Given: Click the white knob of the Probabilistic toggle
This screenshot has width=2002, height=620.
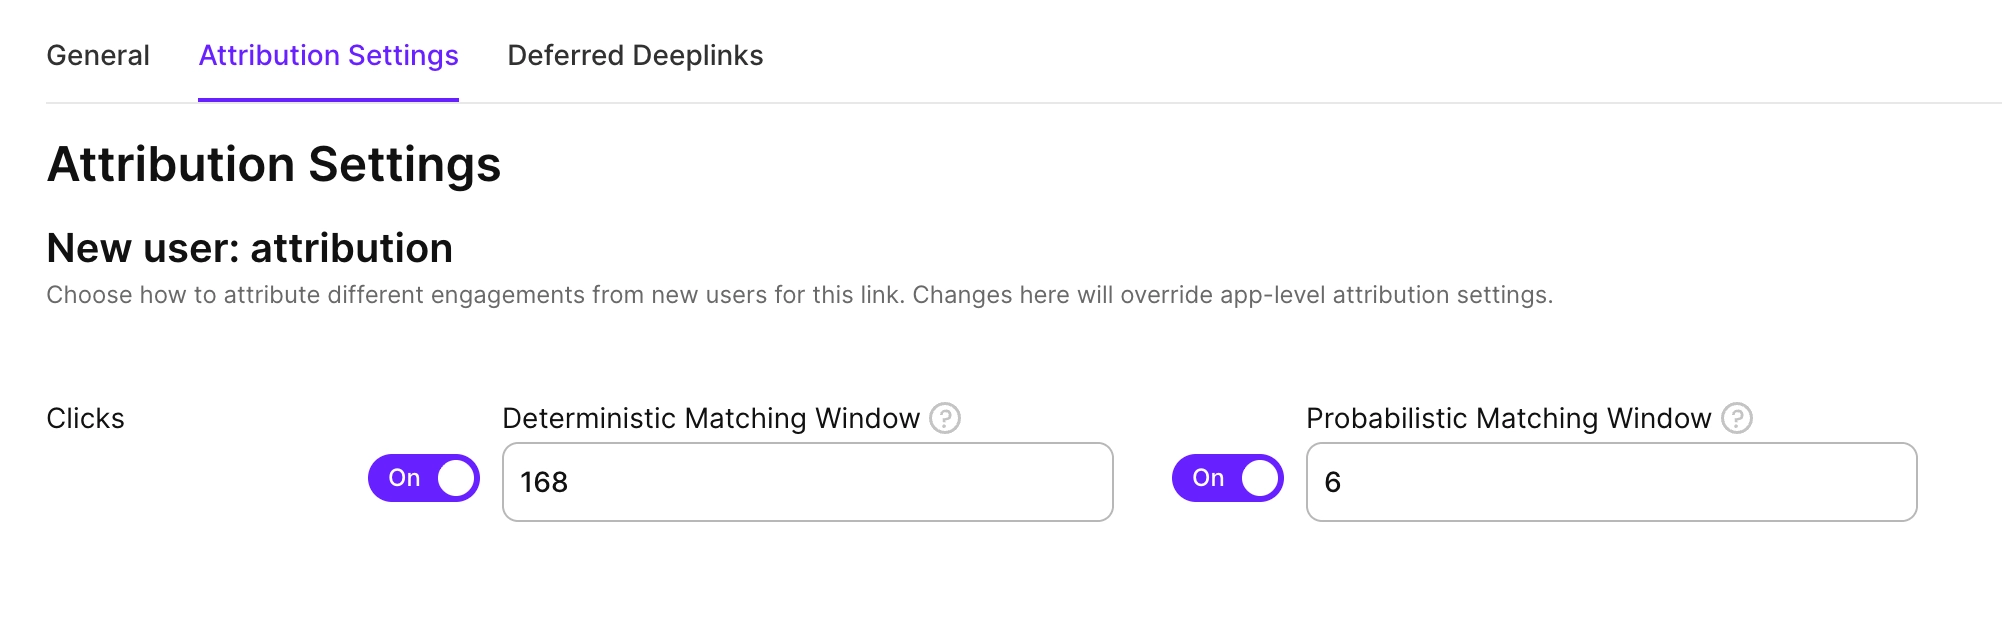Looking at the screenshot, I should click(1260, 478).
